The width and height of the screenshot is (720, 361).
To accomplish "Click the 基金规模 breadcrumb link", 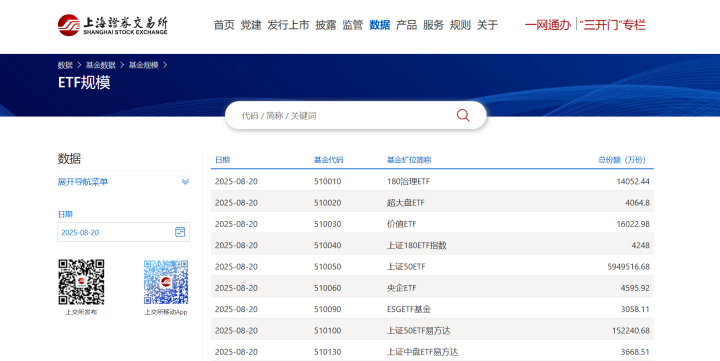I will click(x=143, y=65).
